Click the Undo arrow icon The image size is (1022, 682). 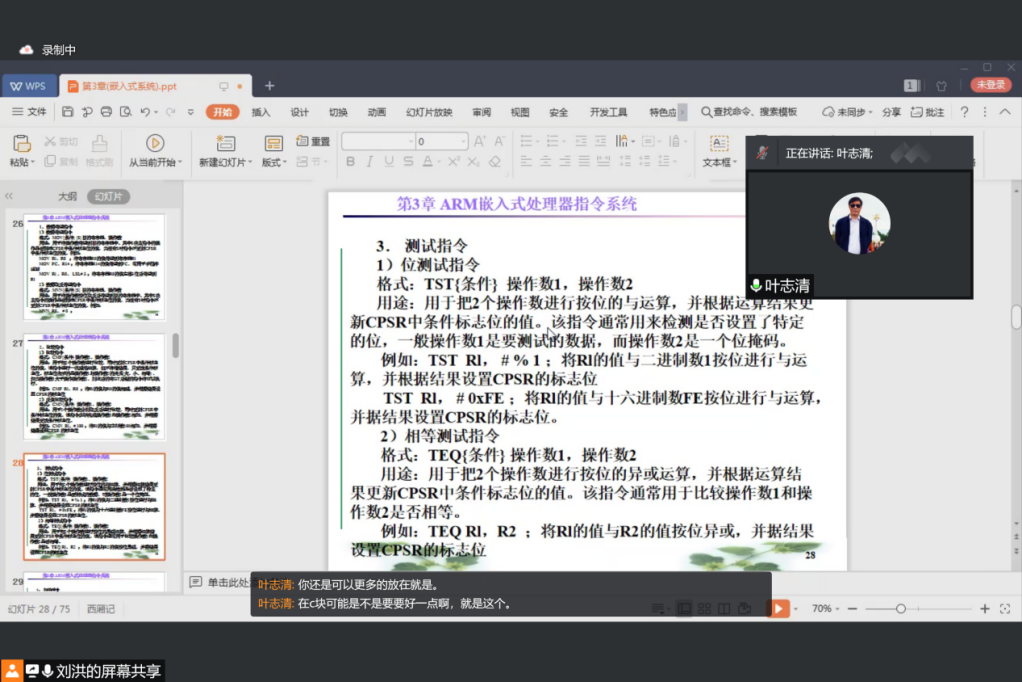tap(145, 112)
